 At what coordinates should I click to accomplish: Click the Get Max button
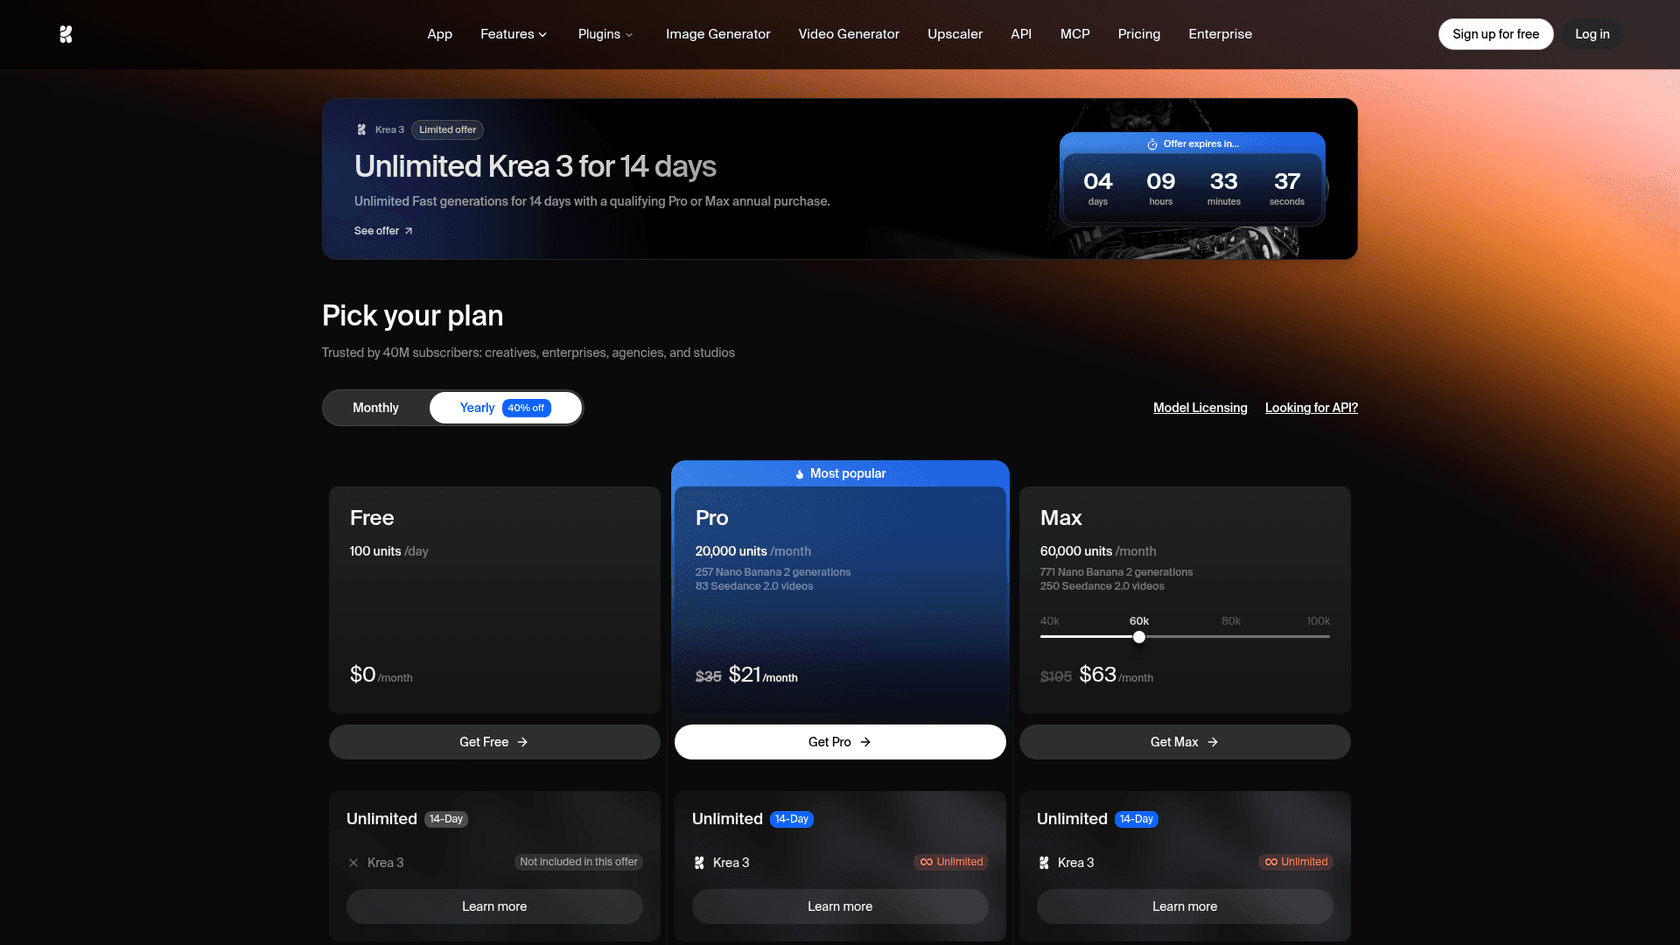pyautogui.click(x=1185, y=742)
